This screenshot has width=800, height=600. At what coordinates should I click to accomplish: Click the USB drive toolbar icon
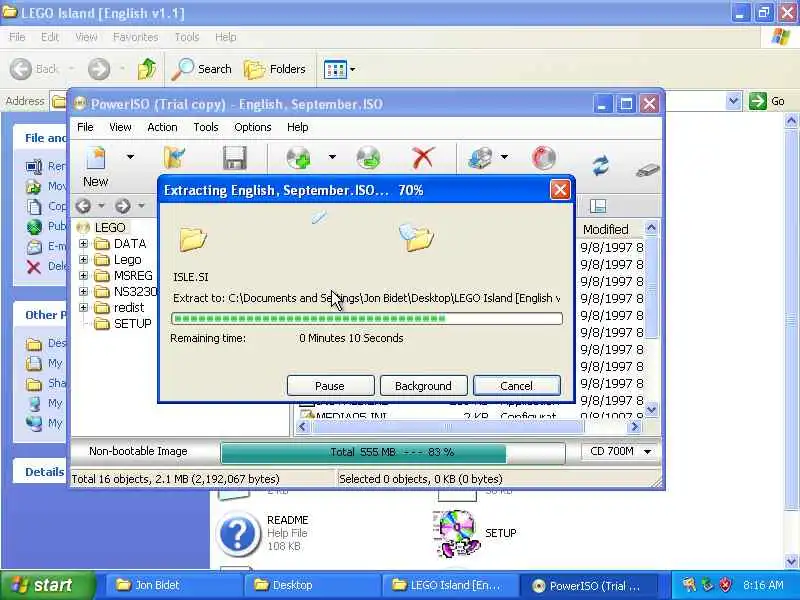647,169
